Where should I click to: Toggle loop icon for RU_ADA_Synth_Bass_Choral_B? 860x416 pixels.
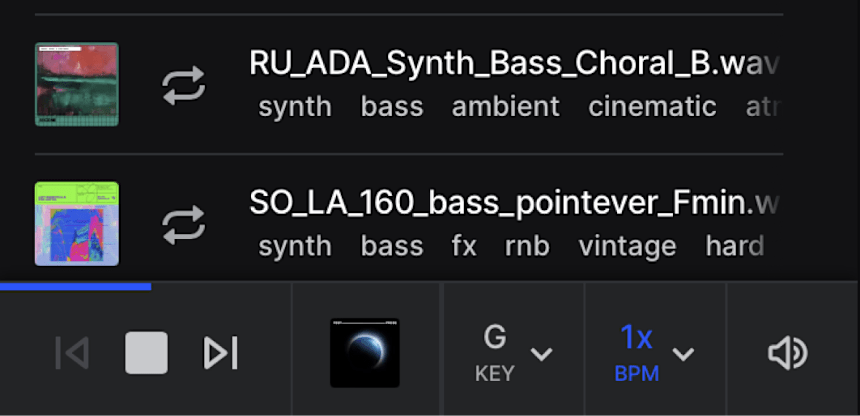[183, 85]
